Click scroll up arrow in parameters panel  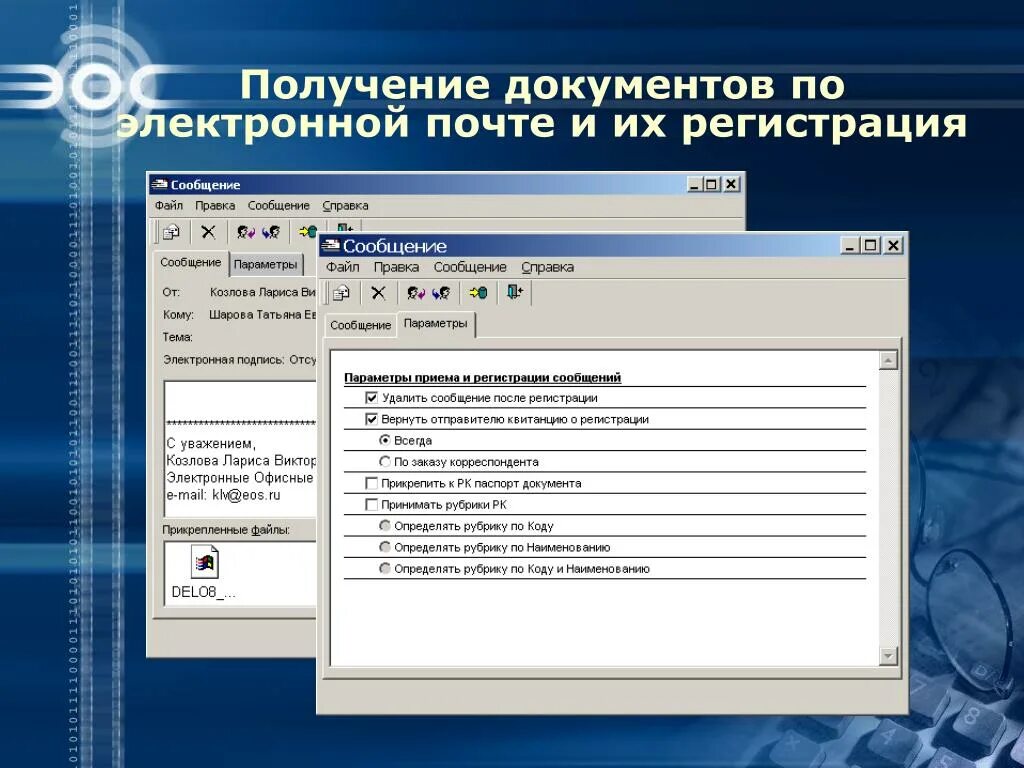click(888, 360)
